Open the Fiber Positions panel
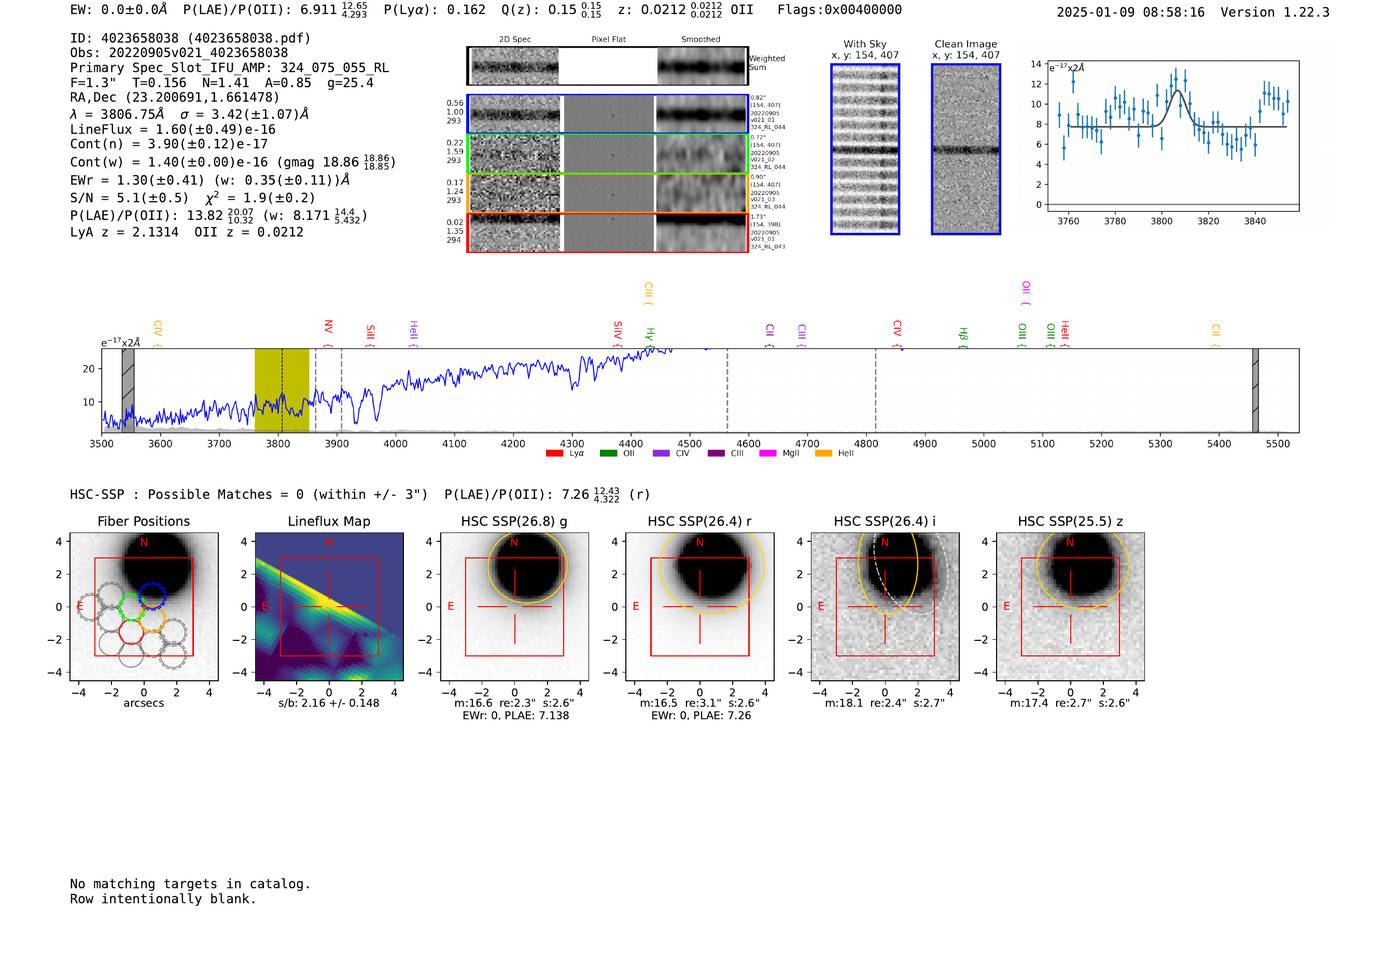The image size is (1400, 953). [x=144, y=607]
